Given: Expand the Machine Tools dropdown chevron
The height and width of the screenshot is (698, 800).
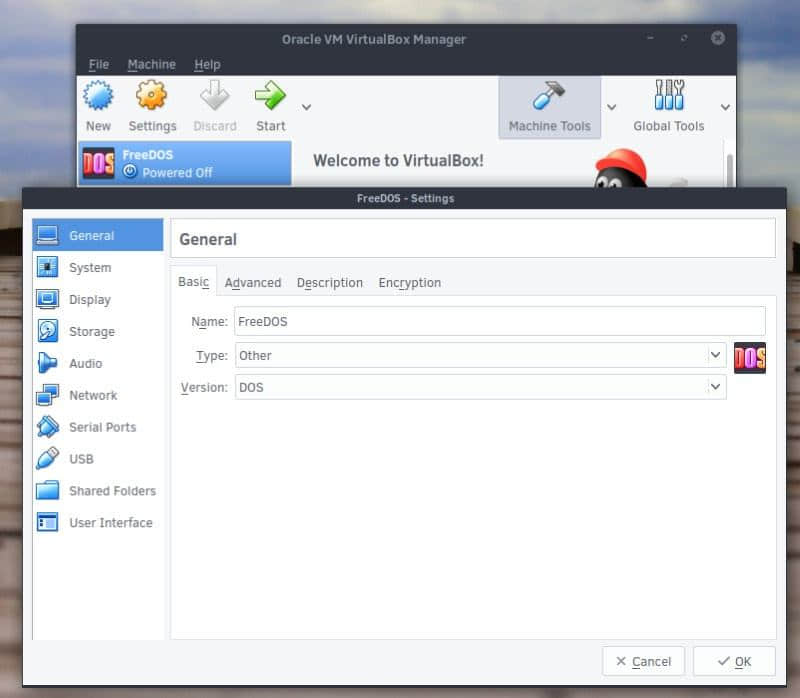Looking at the screenshot, I should coord(612,107).
